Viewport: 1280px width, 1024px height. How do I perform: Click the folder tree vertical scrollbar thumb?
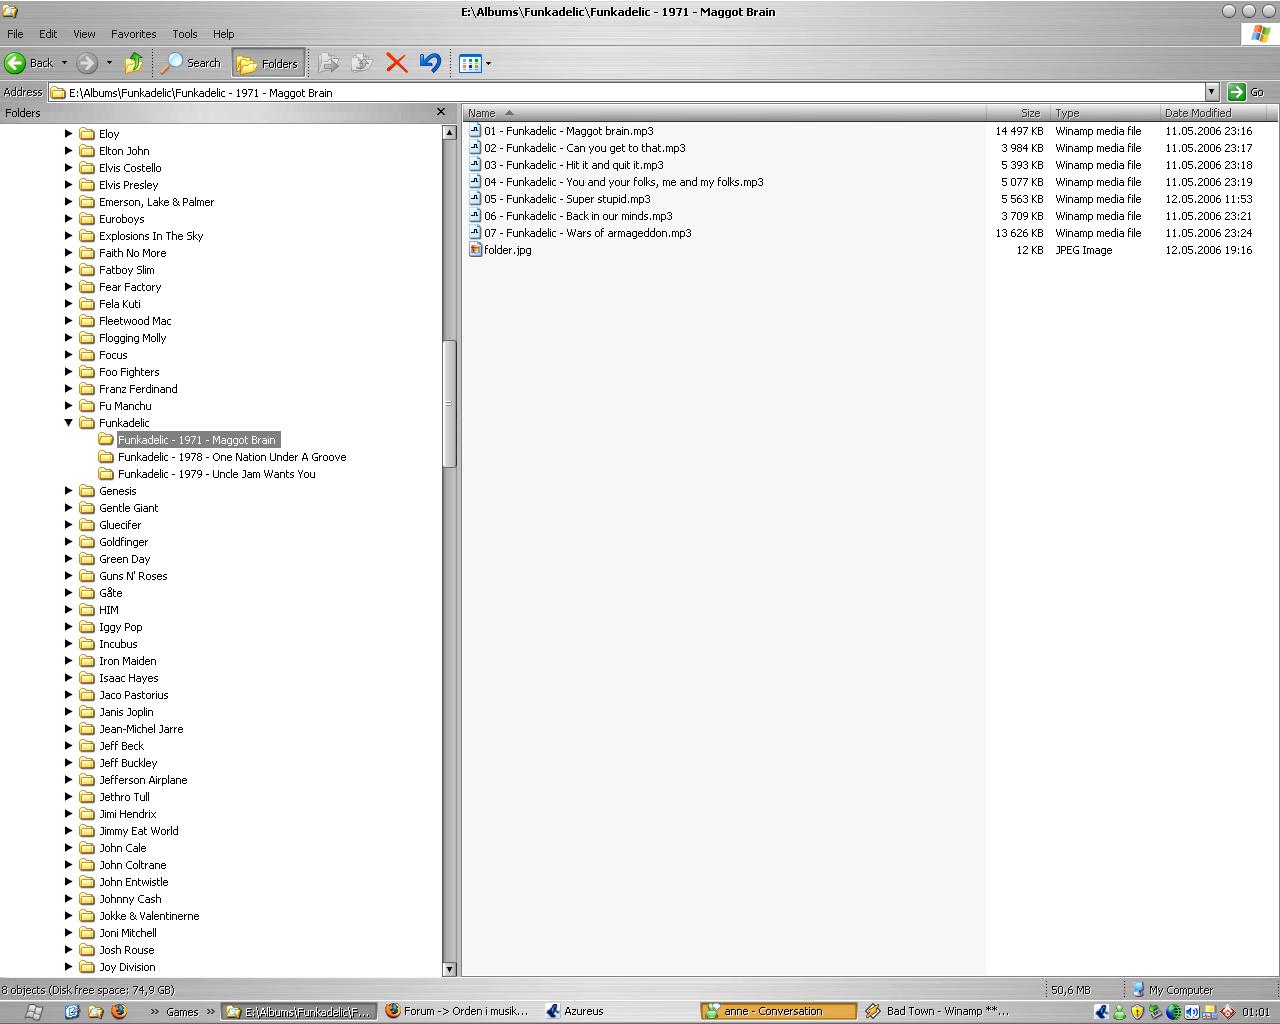coord(449,404)
